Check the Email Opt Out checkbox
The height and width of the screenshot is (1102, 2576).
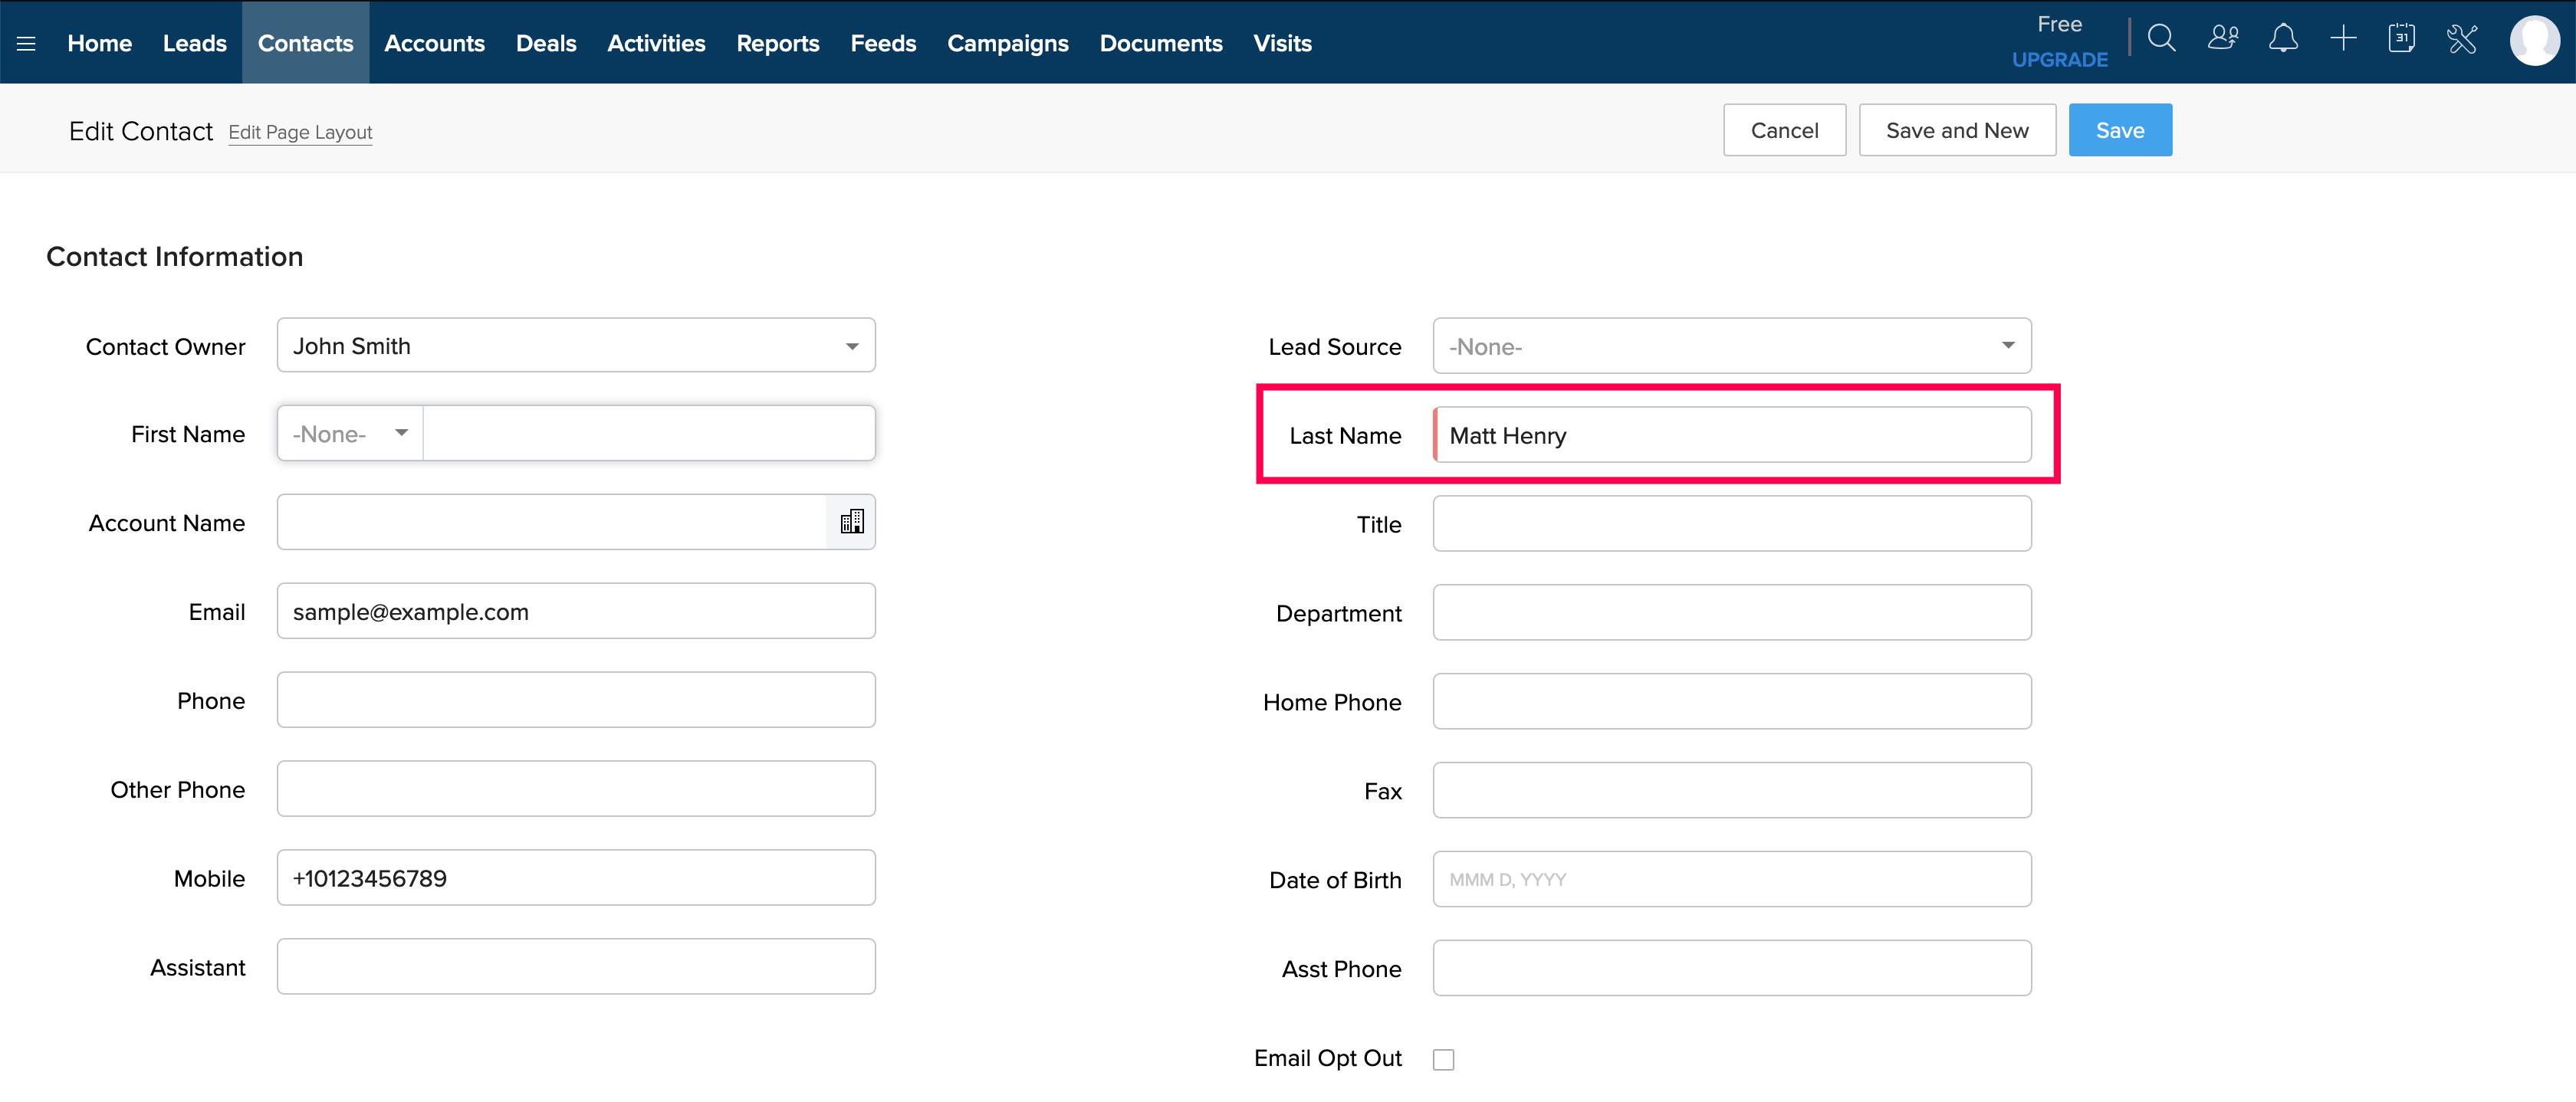1443,1059
